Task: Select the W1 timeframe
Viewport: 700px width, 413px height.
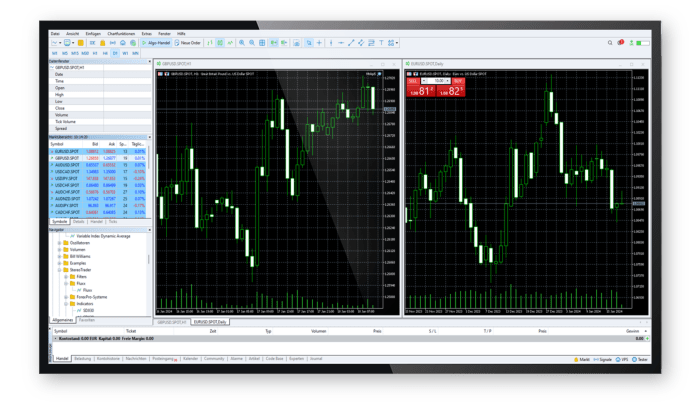Action: tap(125, 53)
